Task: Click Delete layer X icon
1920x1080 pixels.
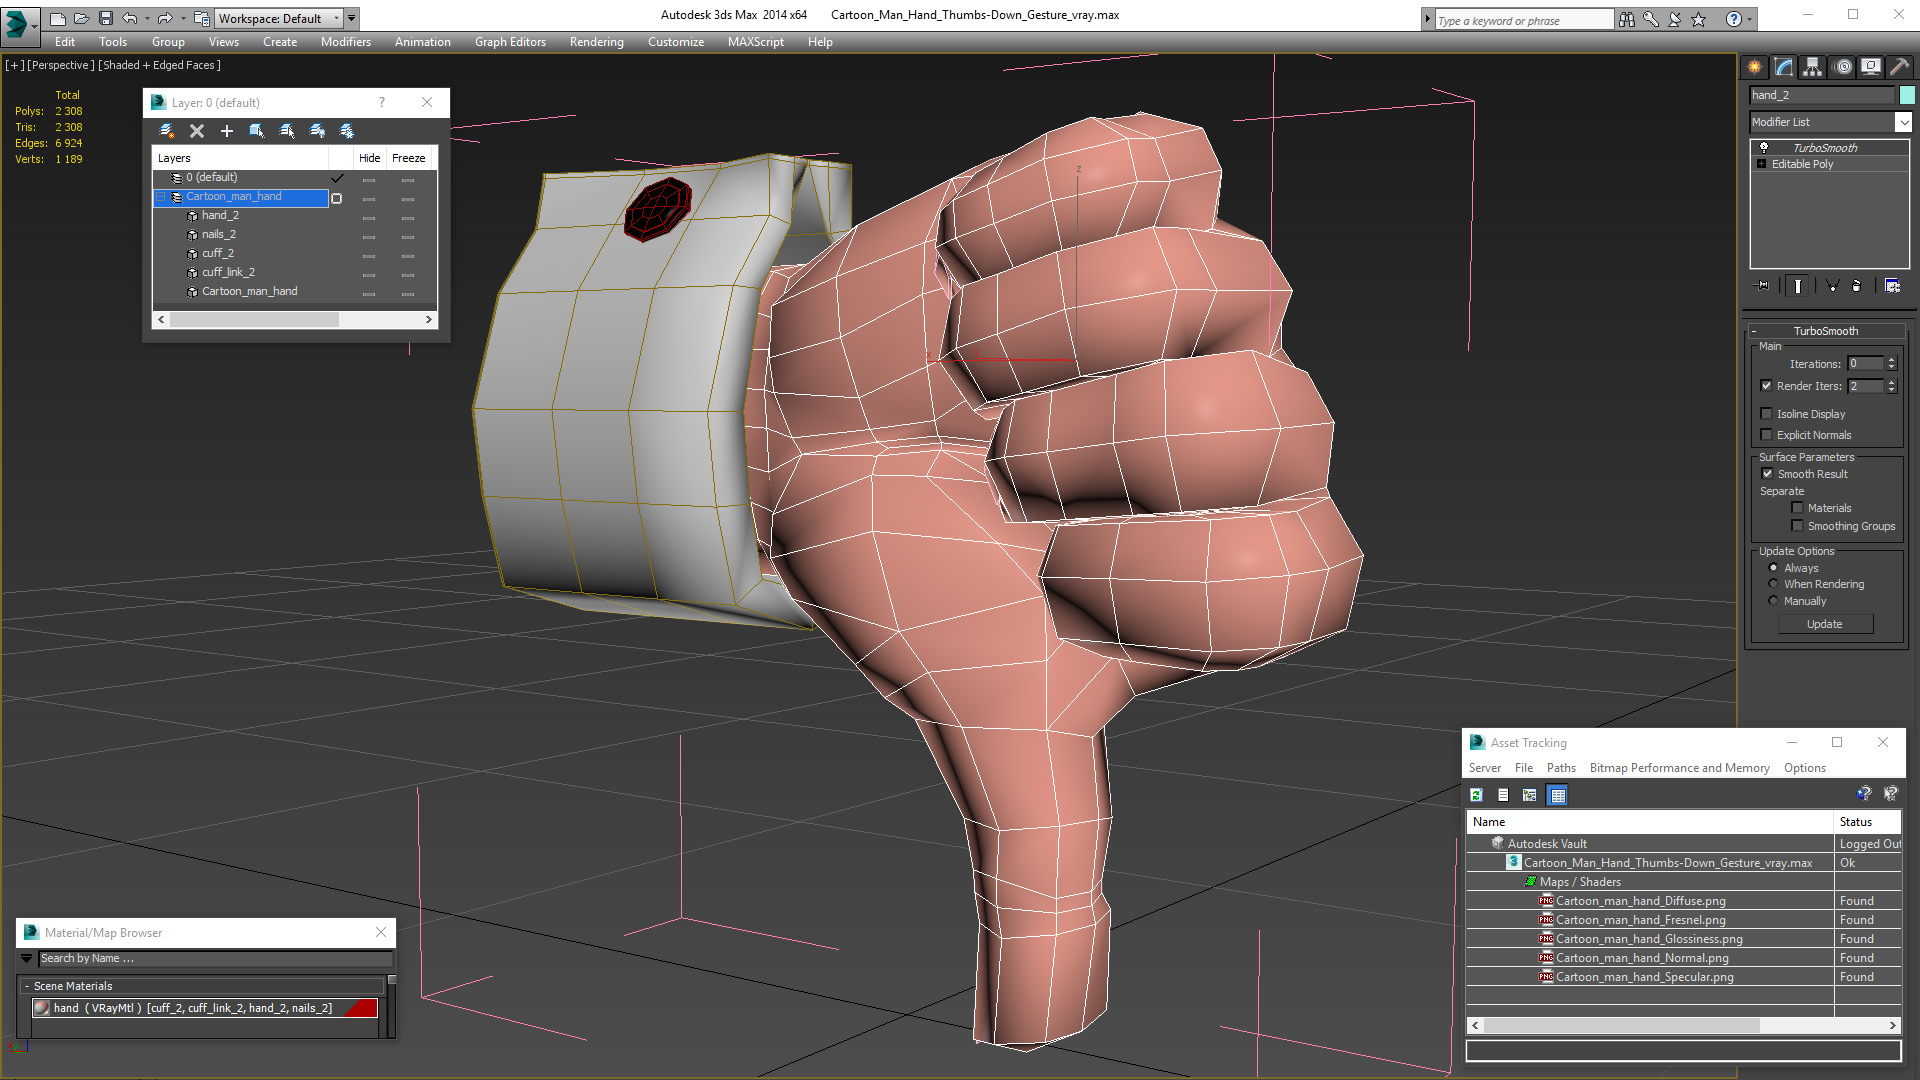Action: coord(197,131)
